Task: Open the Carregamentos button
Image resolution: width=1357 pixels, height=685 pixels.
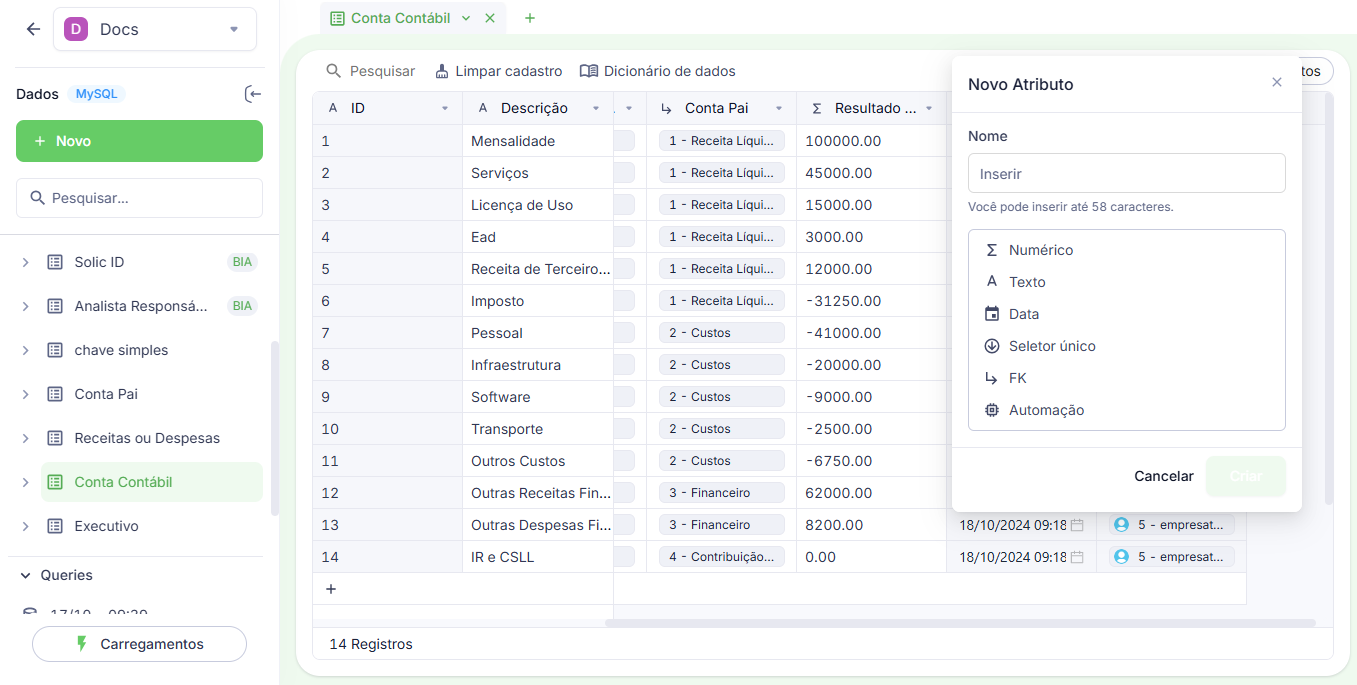Action: [139, 644]
